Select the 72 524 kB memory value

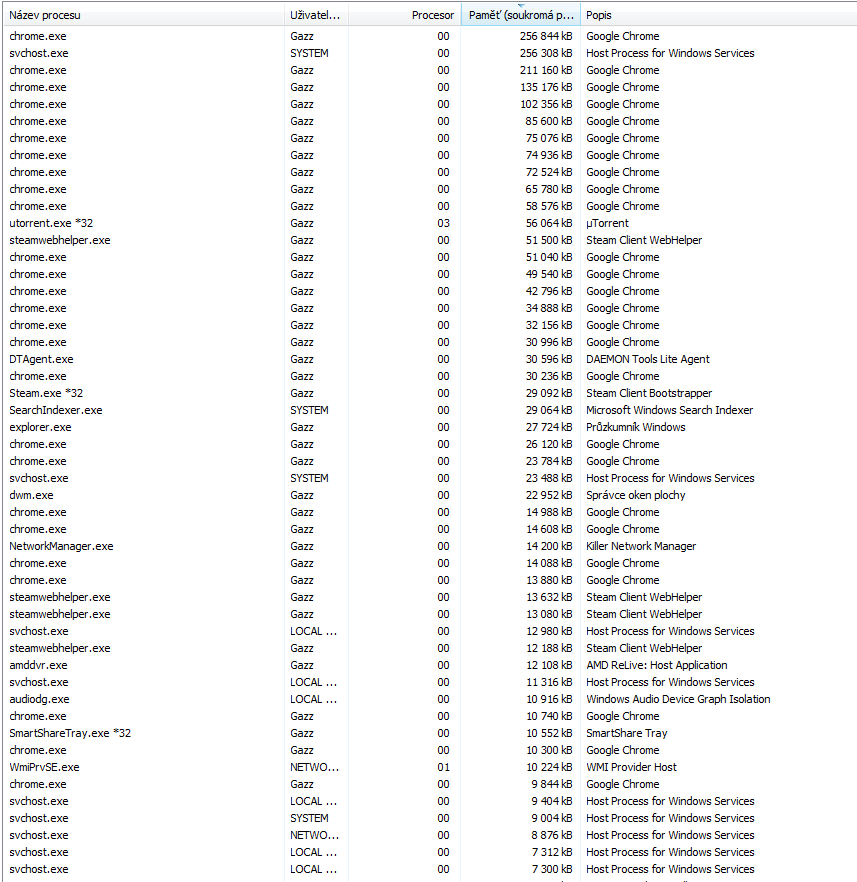click(549, 172)
